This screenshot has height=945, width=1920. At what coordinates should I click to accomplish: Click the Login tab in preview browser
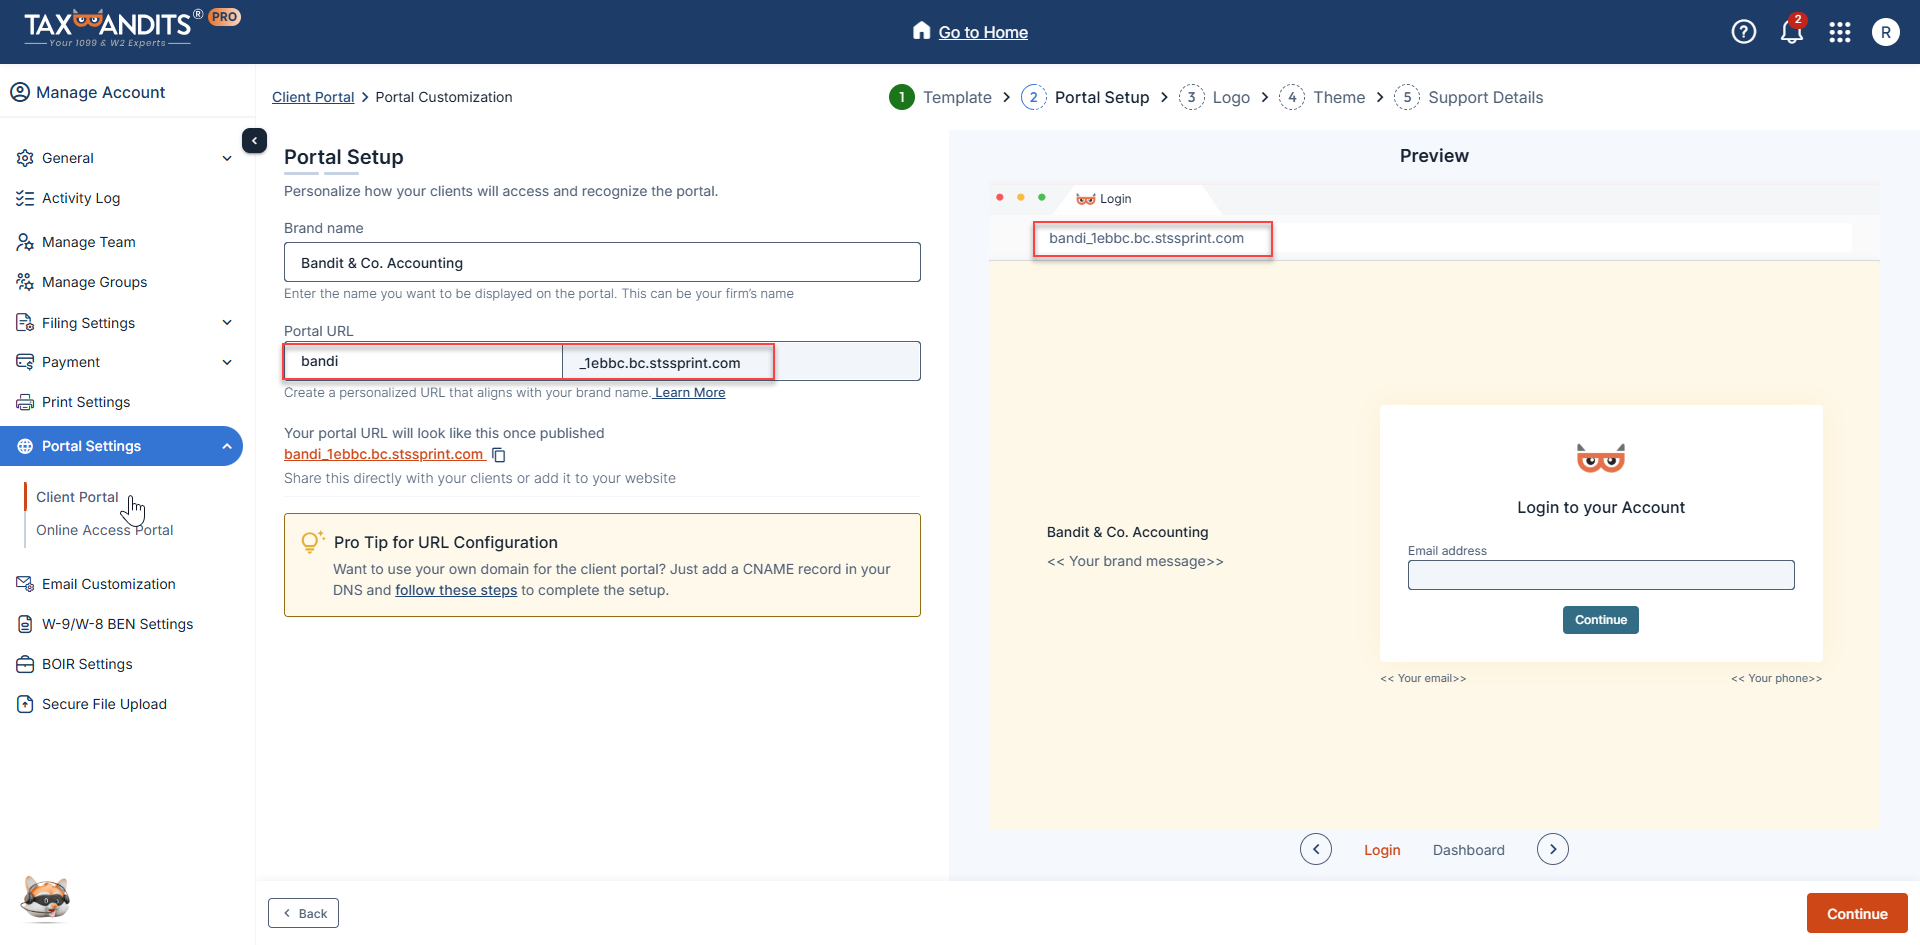tap(1105, 199)
